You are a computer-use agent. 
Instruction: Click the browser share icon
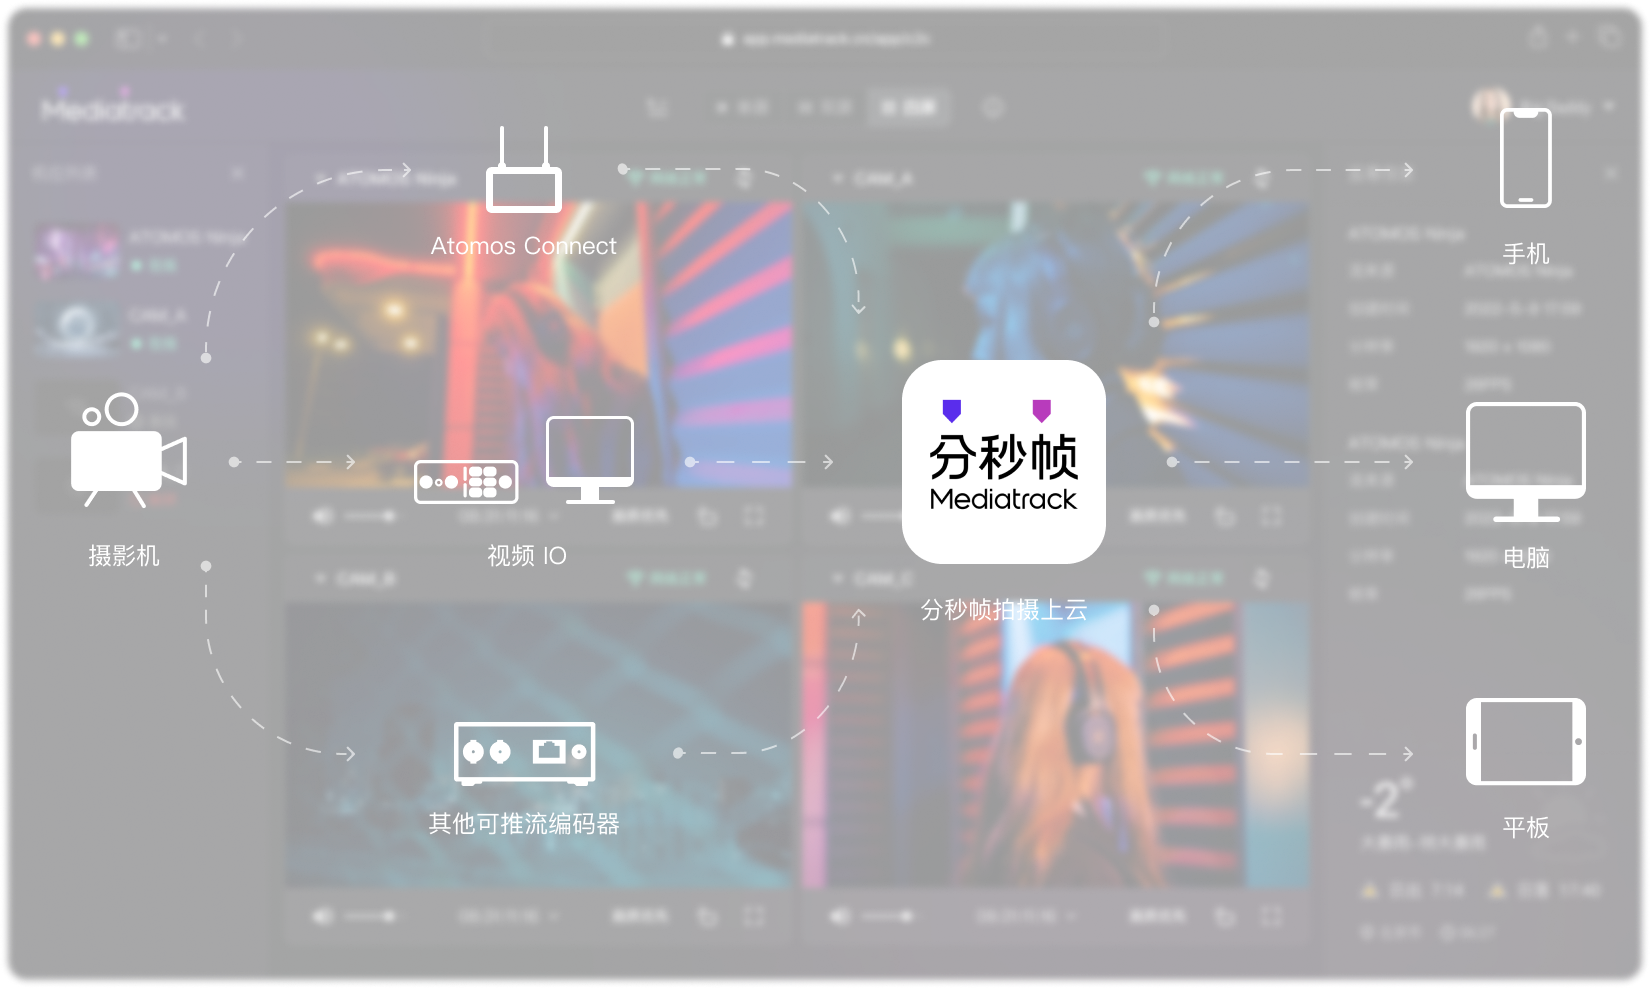(x=1538, y=38)
